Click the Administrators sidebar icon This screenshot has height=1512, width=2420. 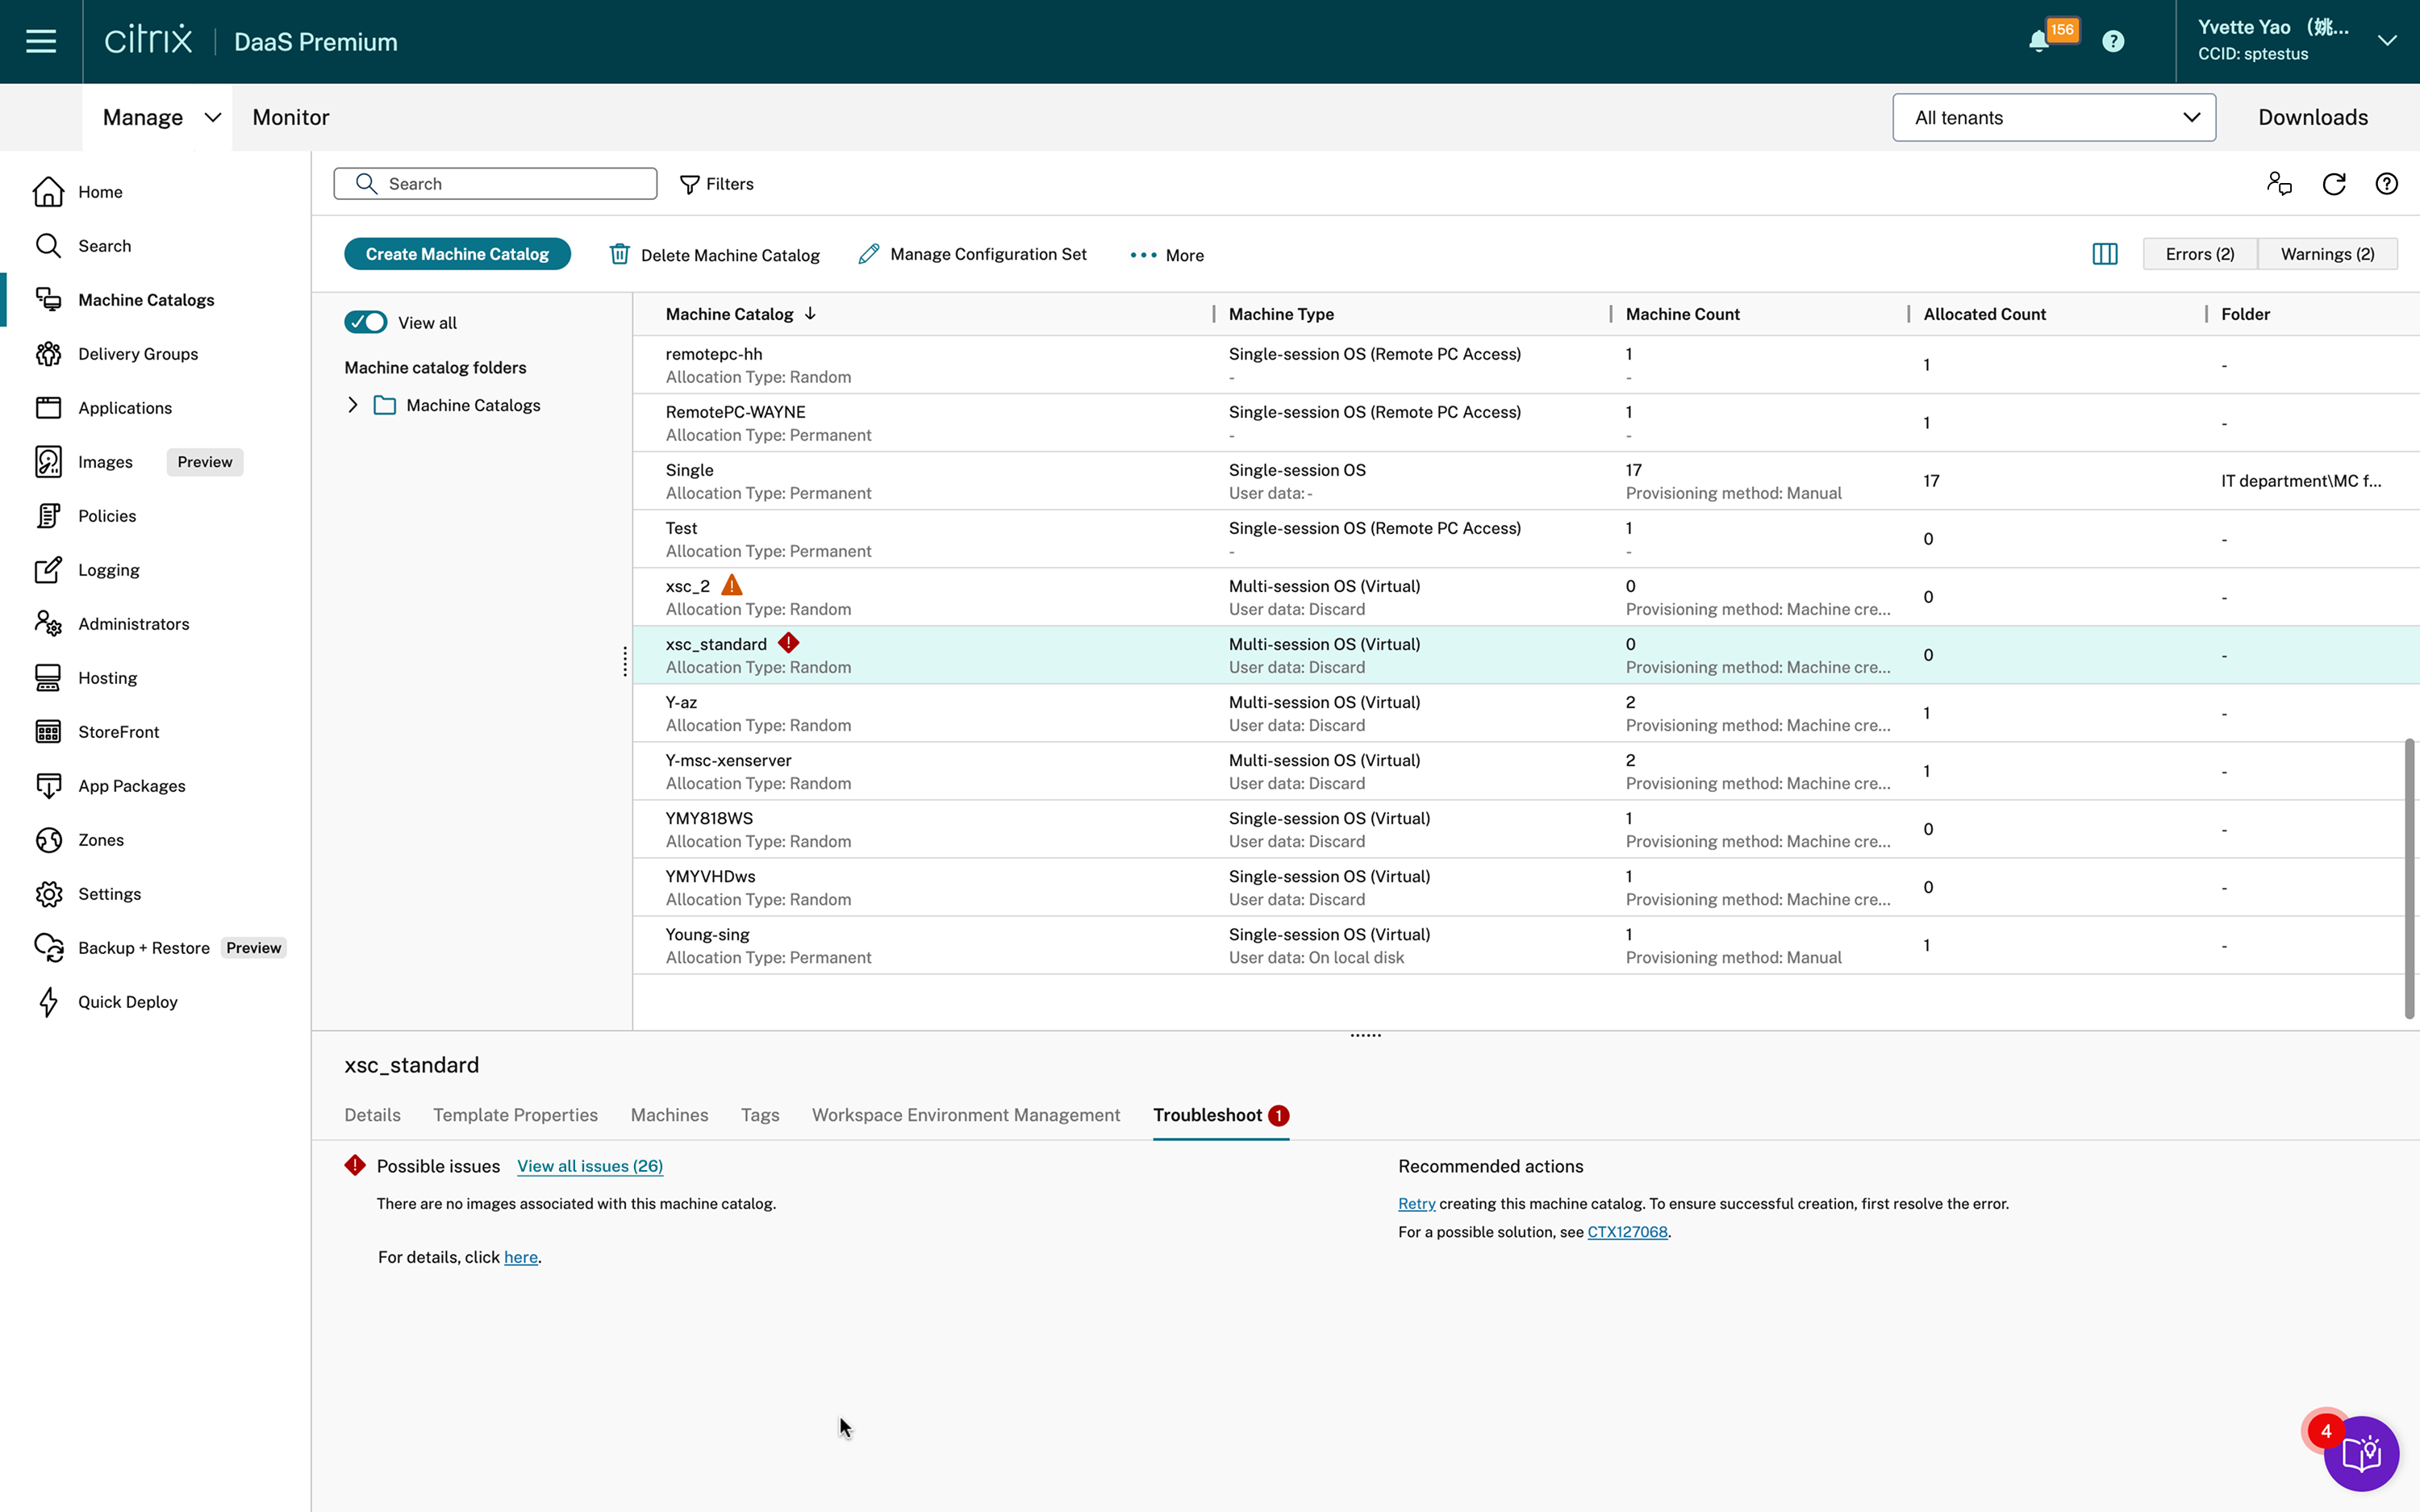[48, 623]
